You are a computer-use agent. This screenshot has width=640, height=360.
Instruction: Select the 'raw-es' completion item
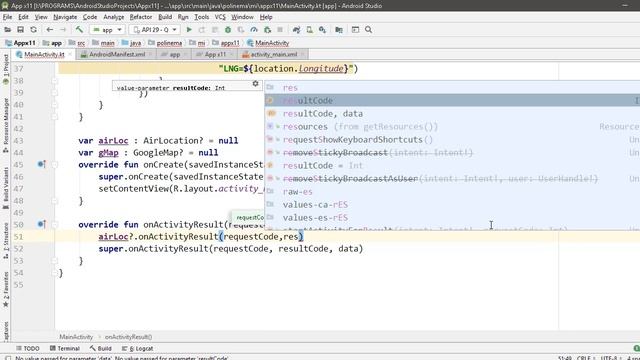click(x=452, y=191)
